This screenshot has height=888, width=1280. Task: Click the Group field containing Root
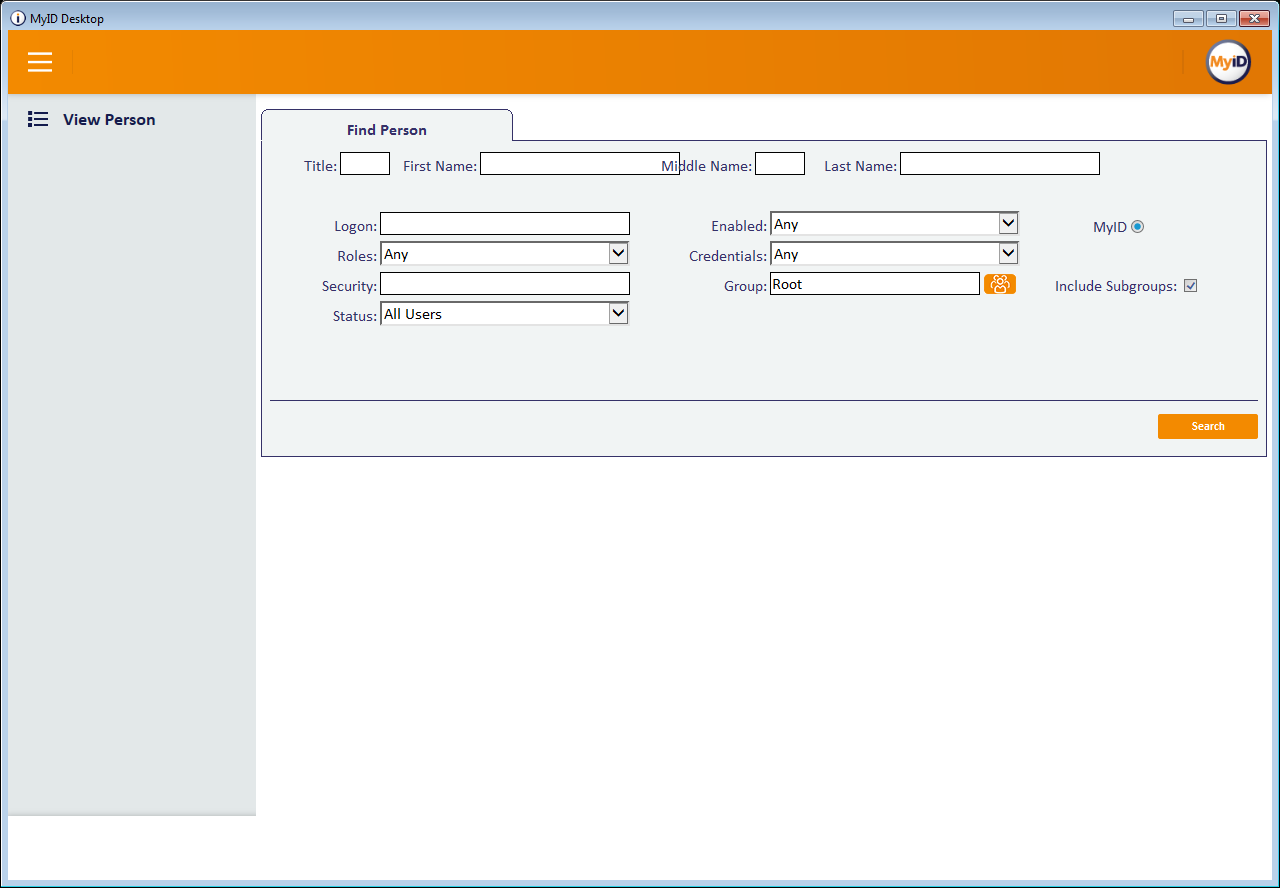tap(874, 284)
